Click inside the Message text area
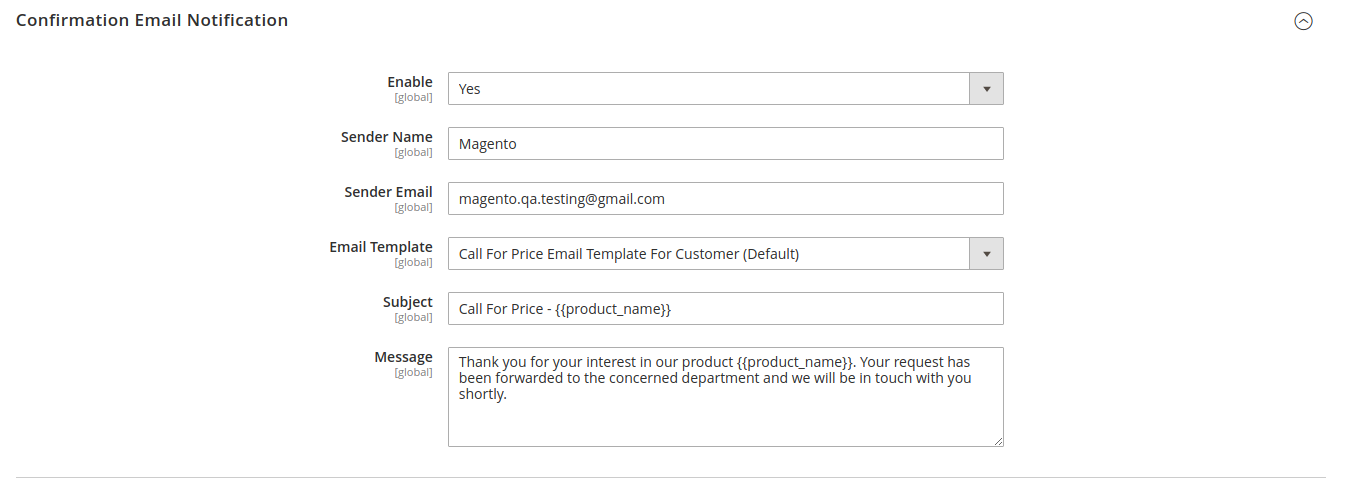The width and height of the screenshot is (1347, 490). (725, 415)
